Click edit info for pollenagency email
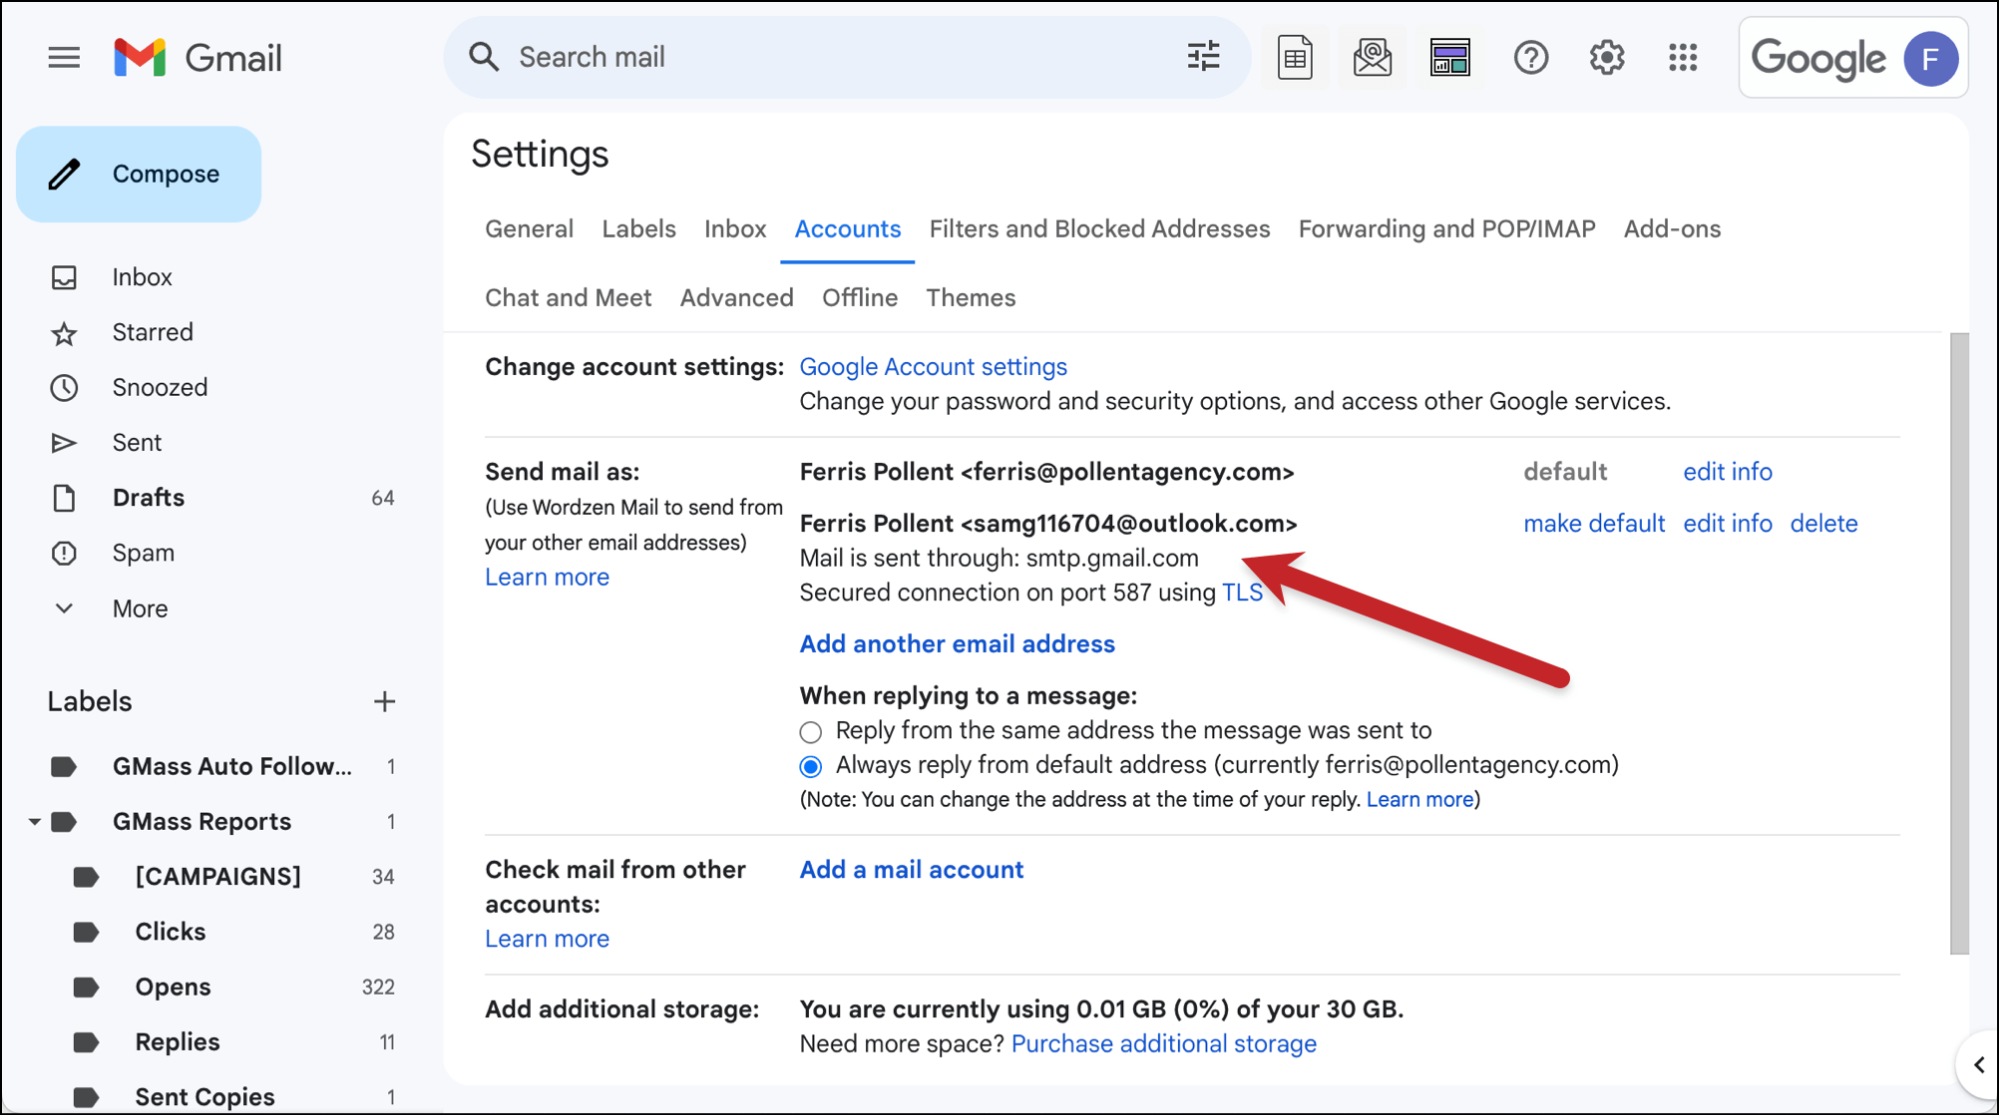1999x1116 pixels. 1727,471
